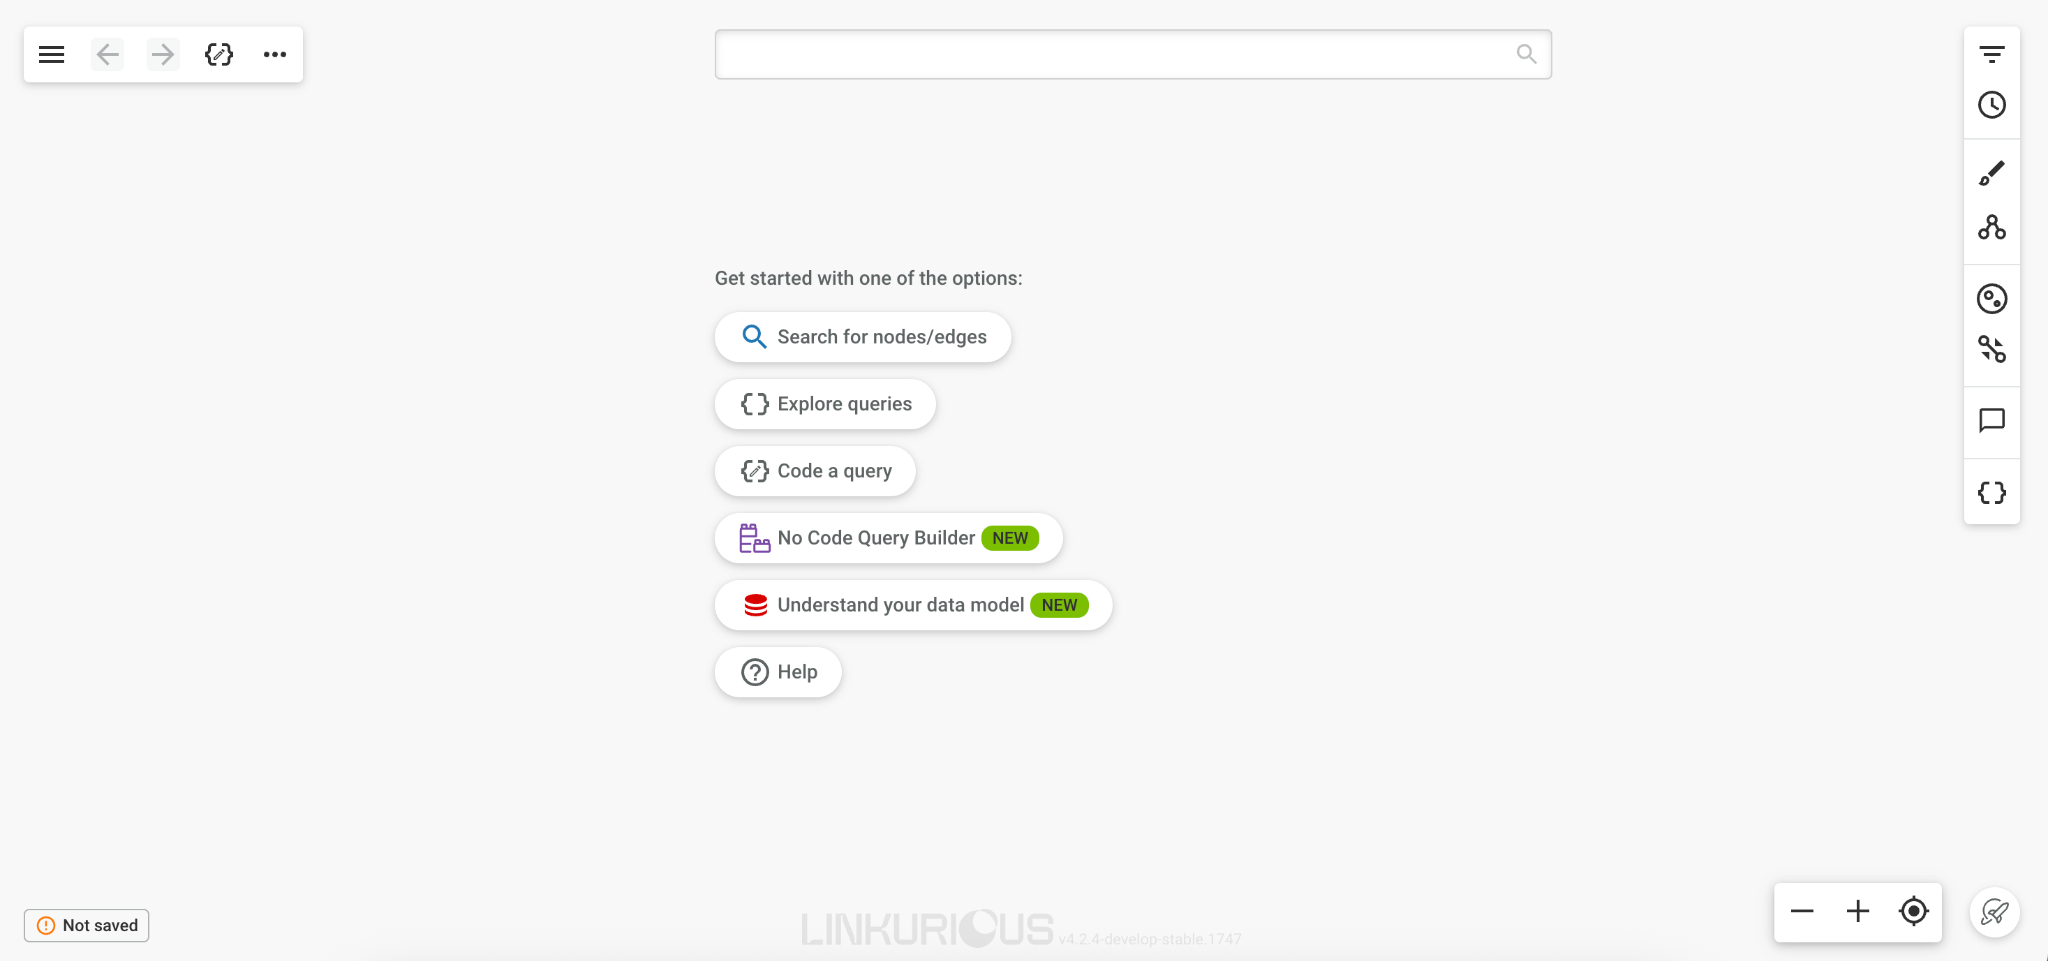
Task: Click the redo forward arrow
Action: pos(163,55)
